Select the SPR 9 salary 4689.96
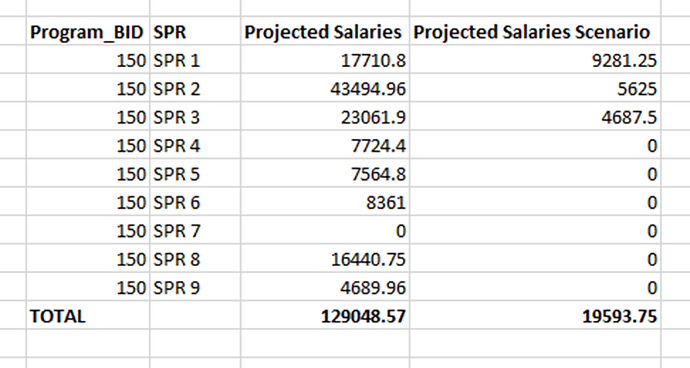 pyautogui.click(x=325, y=287)
